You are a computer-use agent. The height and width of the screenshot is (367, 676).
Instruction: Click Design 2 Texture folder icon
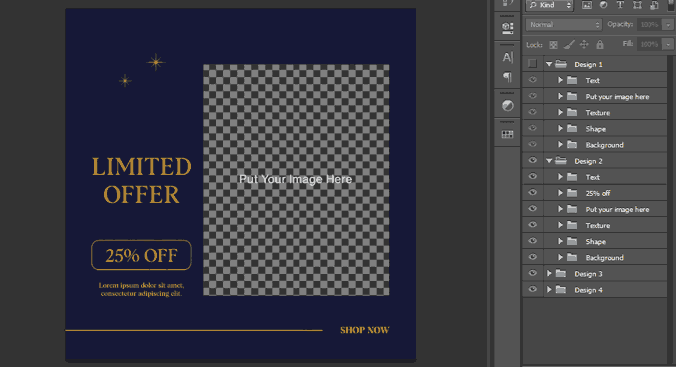572,226
